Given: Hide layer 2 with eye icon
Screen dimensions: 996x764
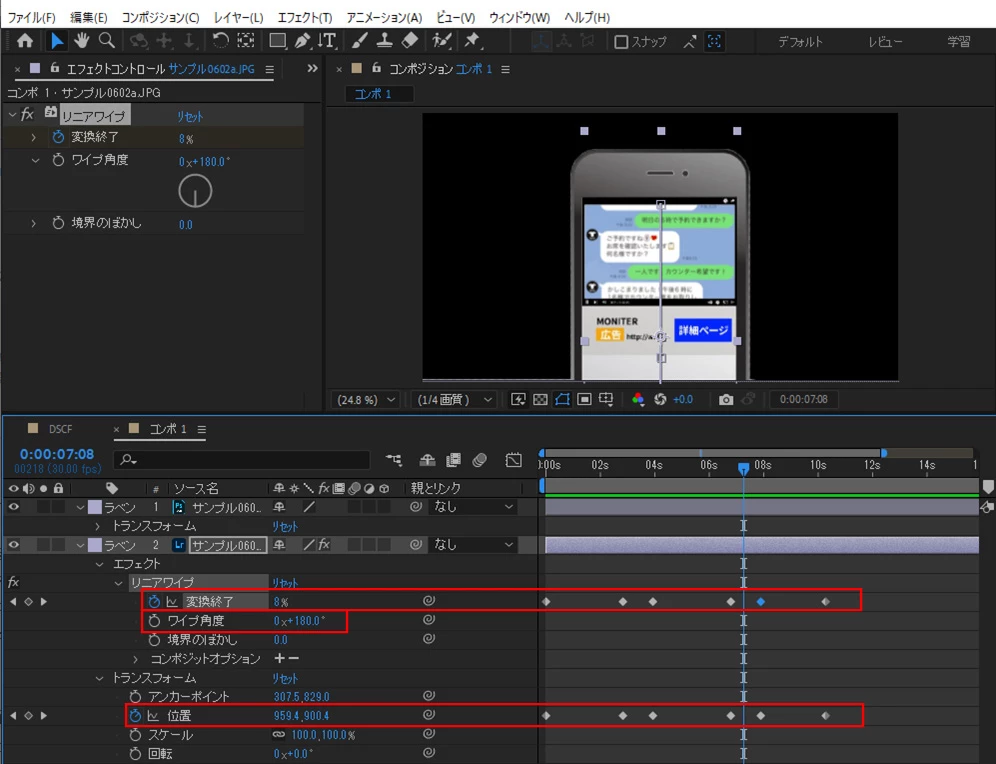Looking at the screenshot, I should (x=13, y=545).
